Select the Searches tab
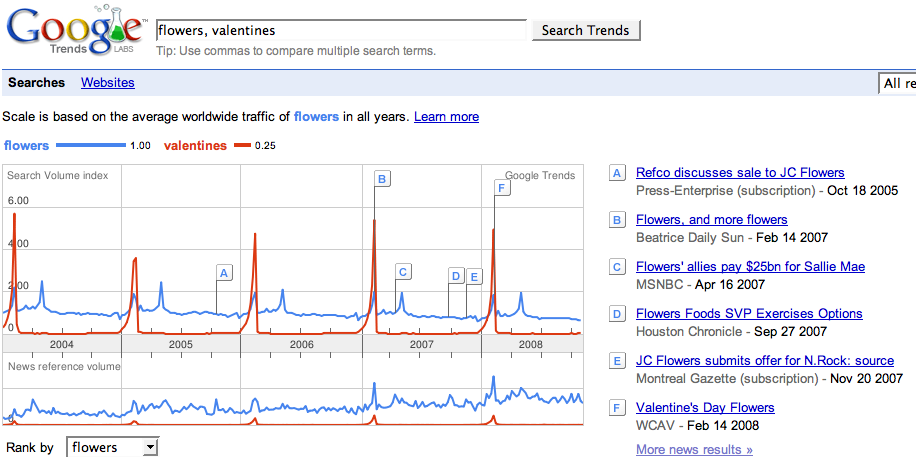916x457 pixels. point(36,83)
